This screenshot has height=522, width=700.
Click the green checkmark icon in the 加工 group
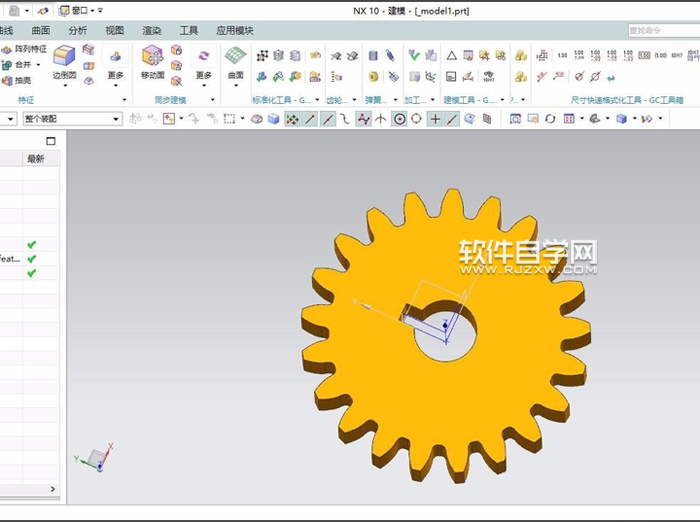pos(414,55)
